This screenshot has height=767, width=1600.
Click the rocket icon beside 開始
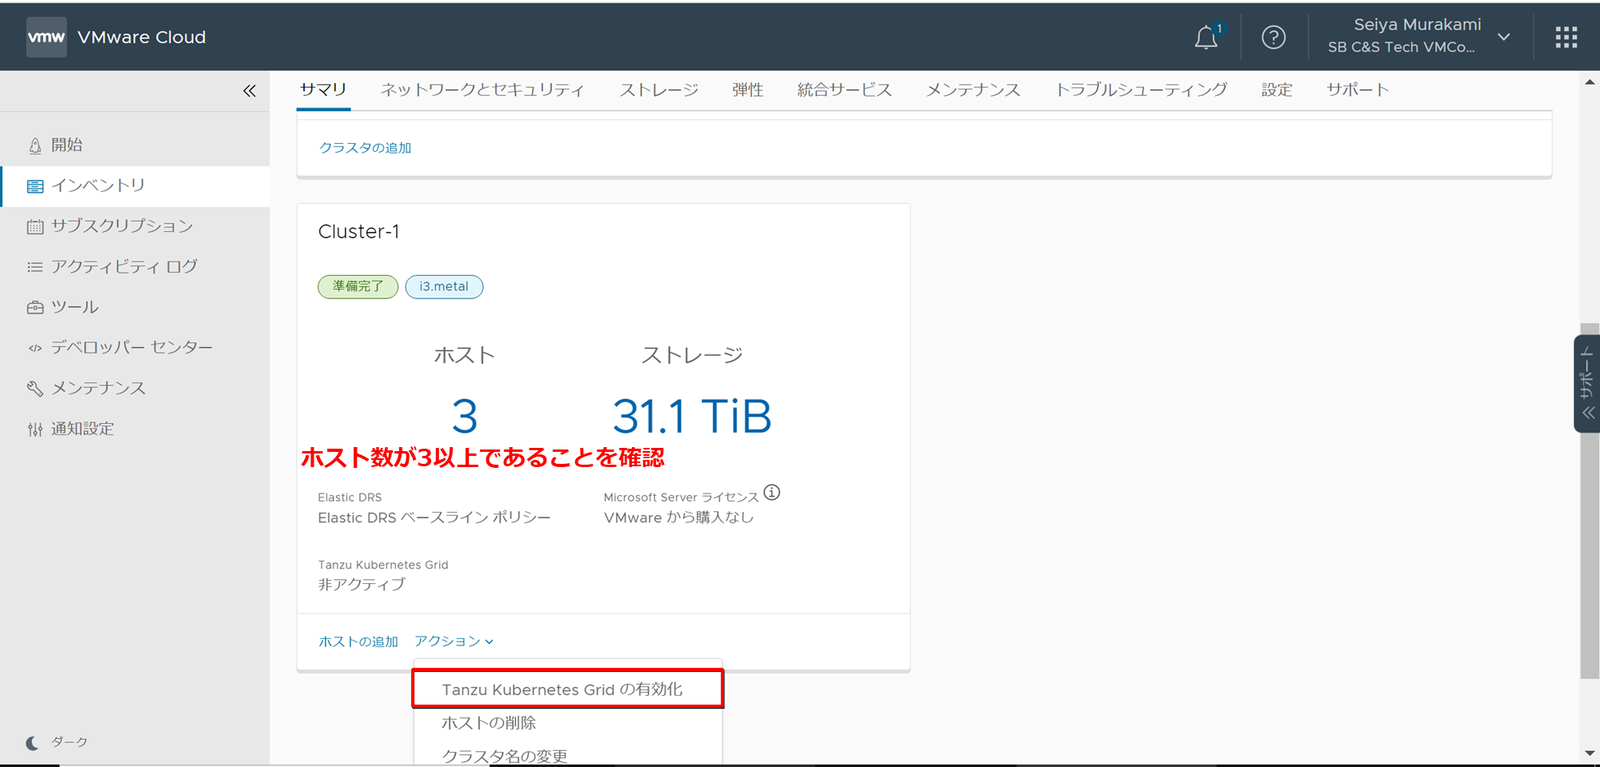pyautogui.click(x=35, y=146)
